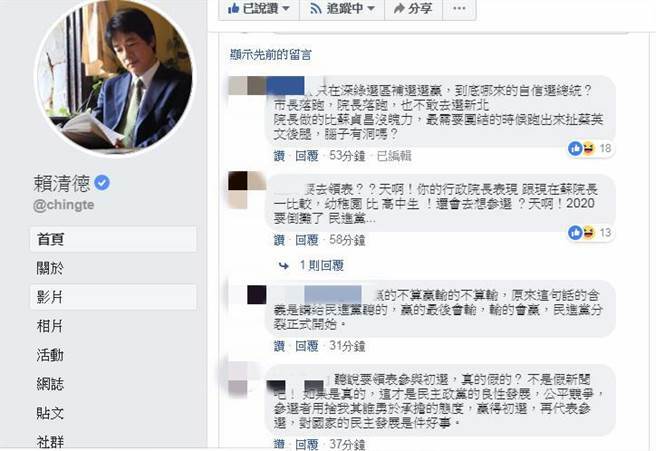Screen dimensions: 656x451
Task: Click the thumbs-up icon on 已說讚 button
Action: pos(233,8)
